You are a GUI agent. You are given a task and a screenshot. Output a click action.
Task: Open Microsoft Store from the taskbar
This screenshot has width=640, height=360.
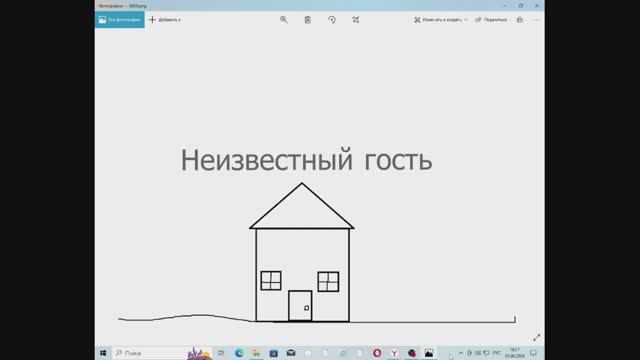coord(273,353)
